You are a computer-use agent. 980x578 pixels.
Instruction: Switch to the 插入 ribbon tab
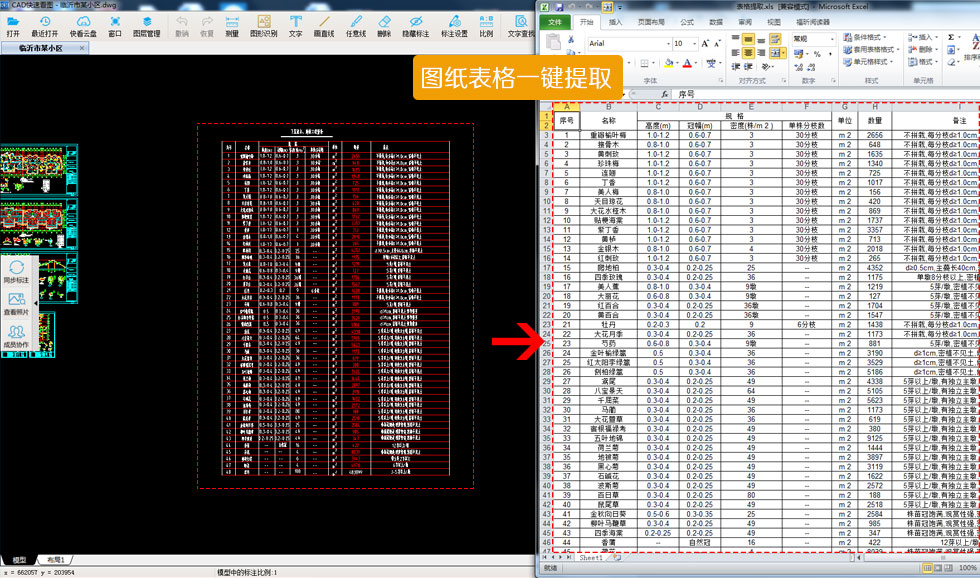(615, 21)
